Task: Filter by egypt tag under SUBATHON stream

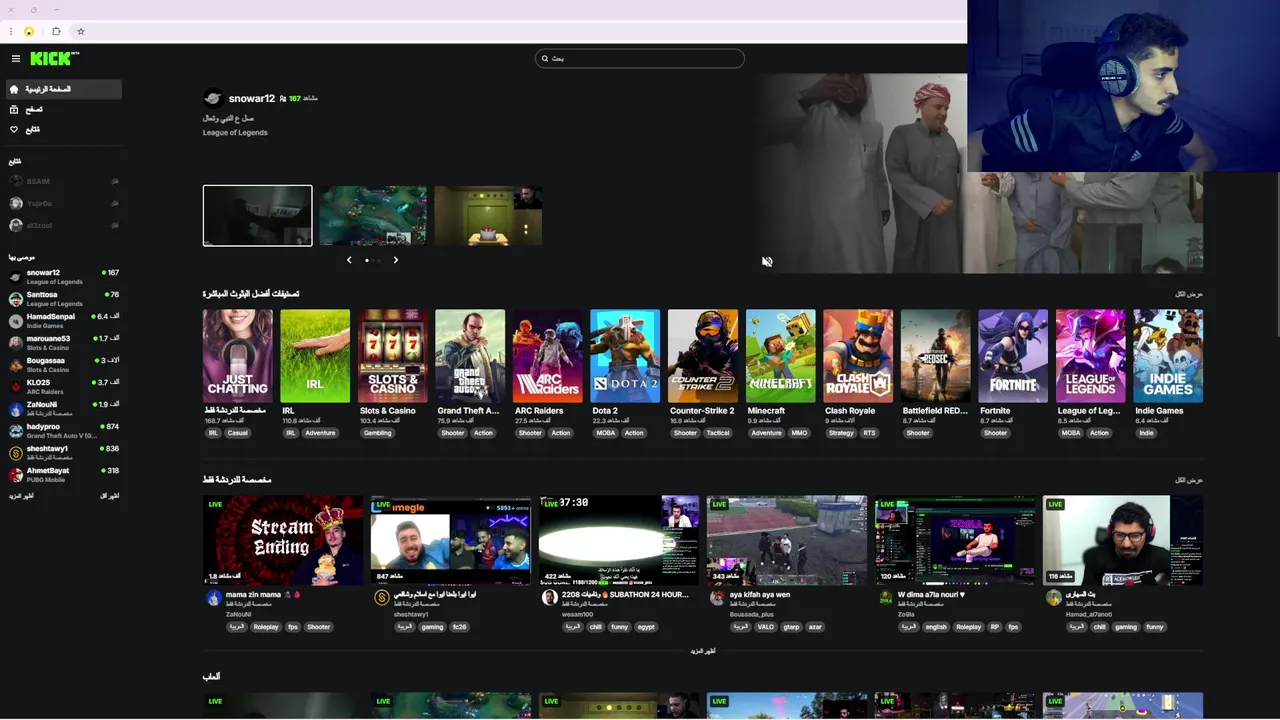Action: [x=646, y=627]
